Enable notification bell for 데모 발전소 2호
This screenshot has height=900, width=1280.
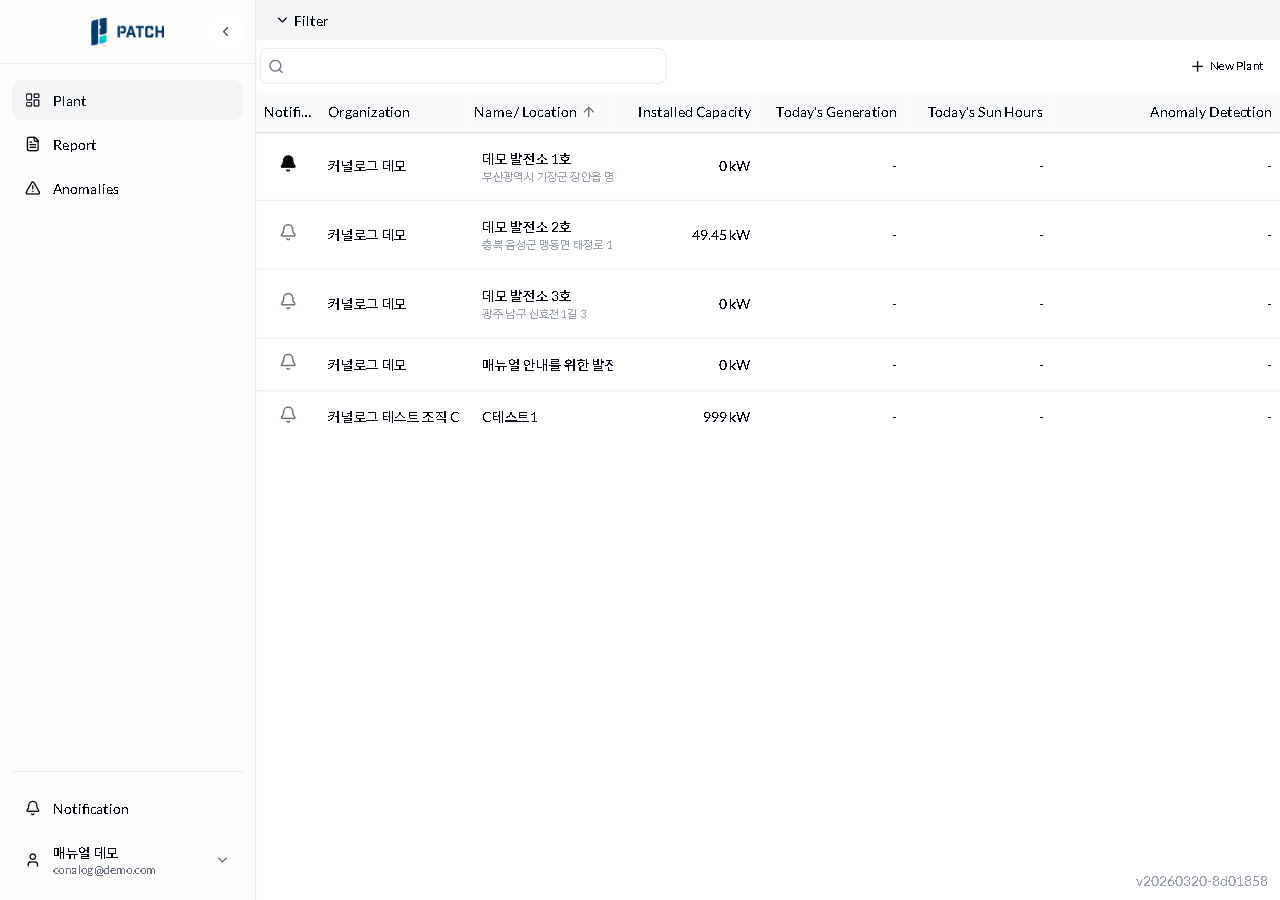[288, 233]
